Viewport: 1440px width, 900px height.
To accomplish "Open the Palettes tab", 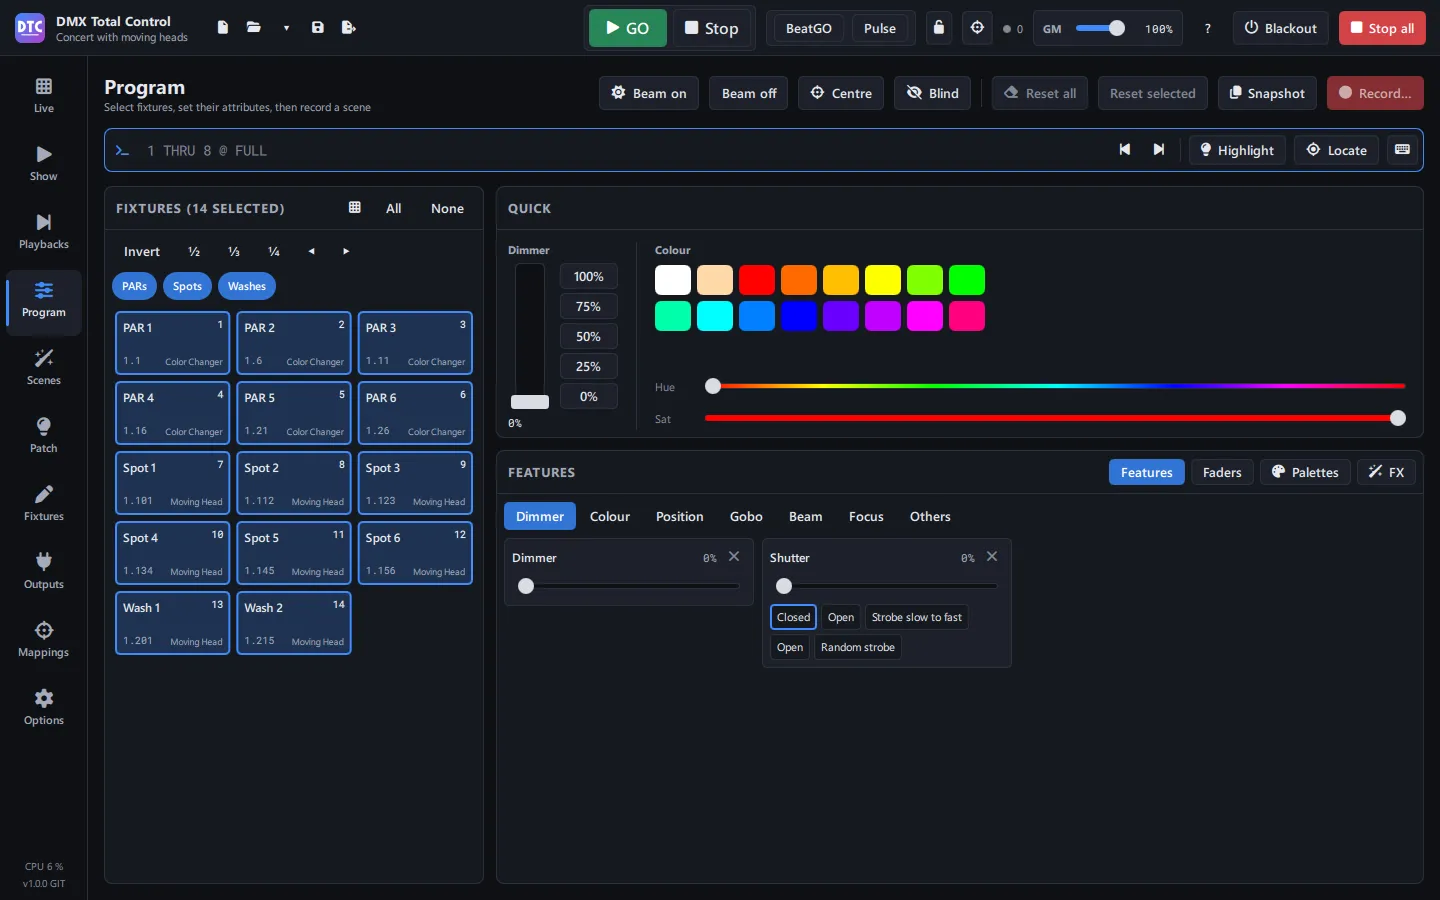I will tap(1305, 472).
